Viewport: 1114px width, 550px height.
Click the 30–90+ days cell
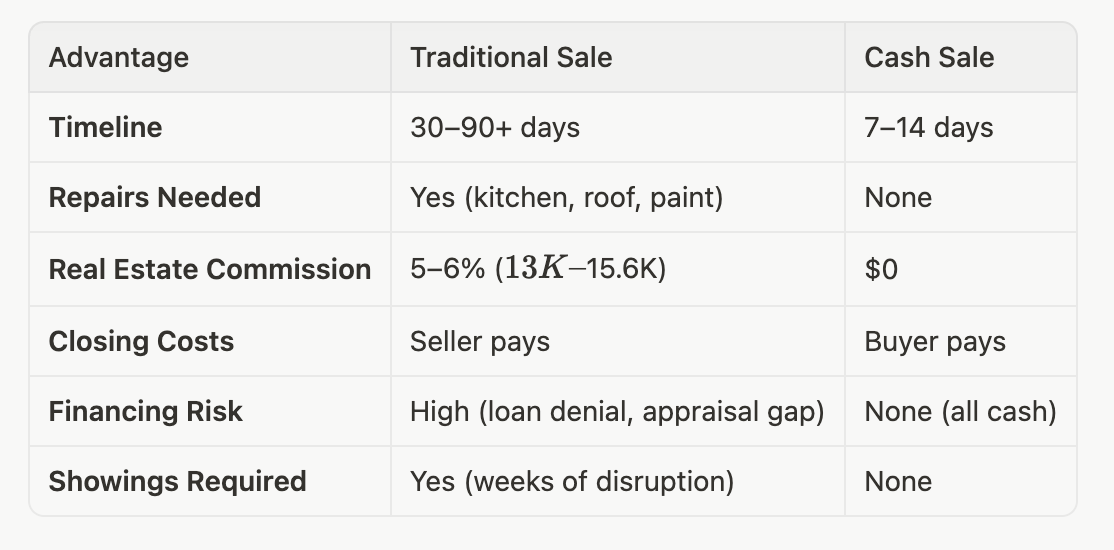tap(494, 128)
